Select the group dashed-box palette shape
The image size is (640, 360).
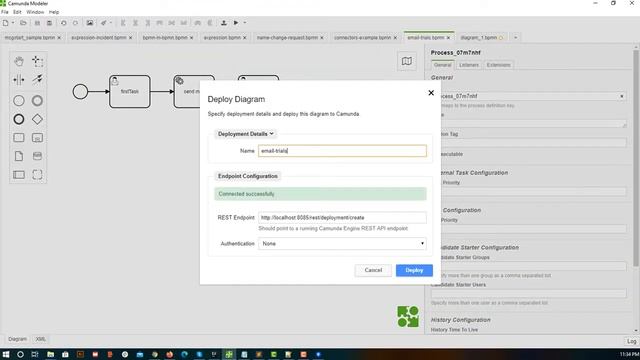point(37,175)
